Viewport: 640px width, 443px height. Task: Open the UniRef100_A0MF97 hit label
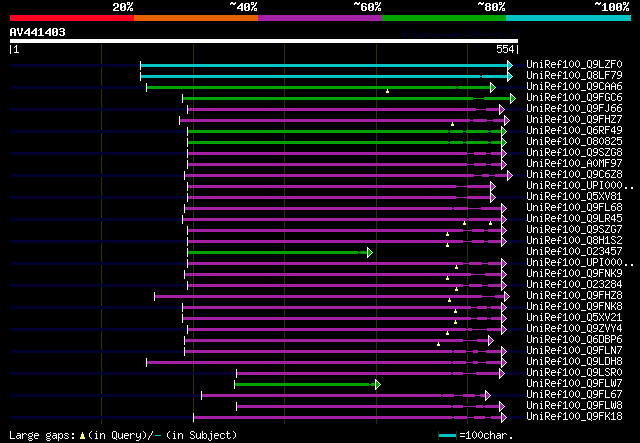574,164
